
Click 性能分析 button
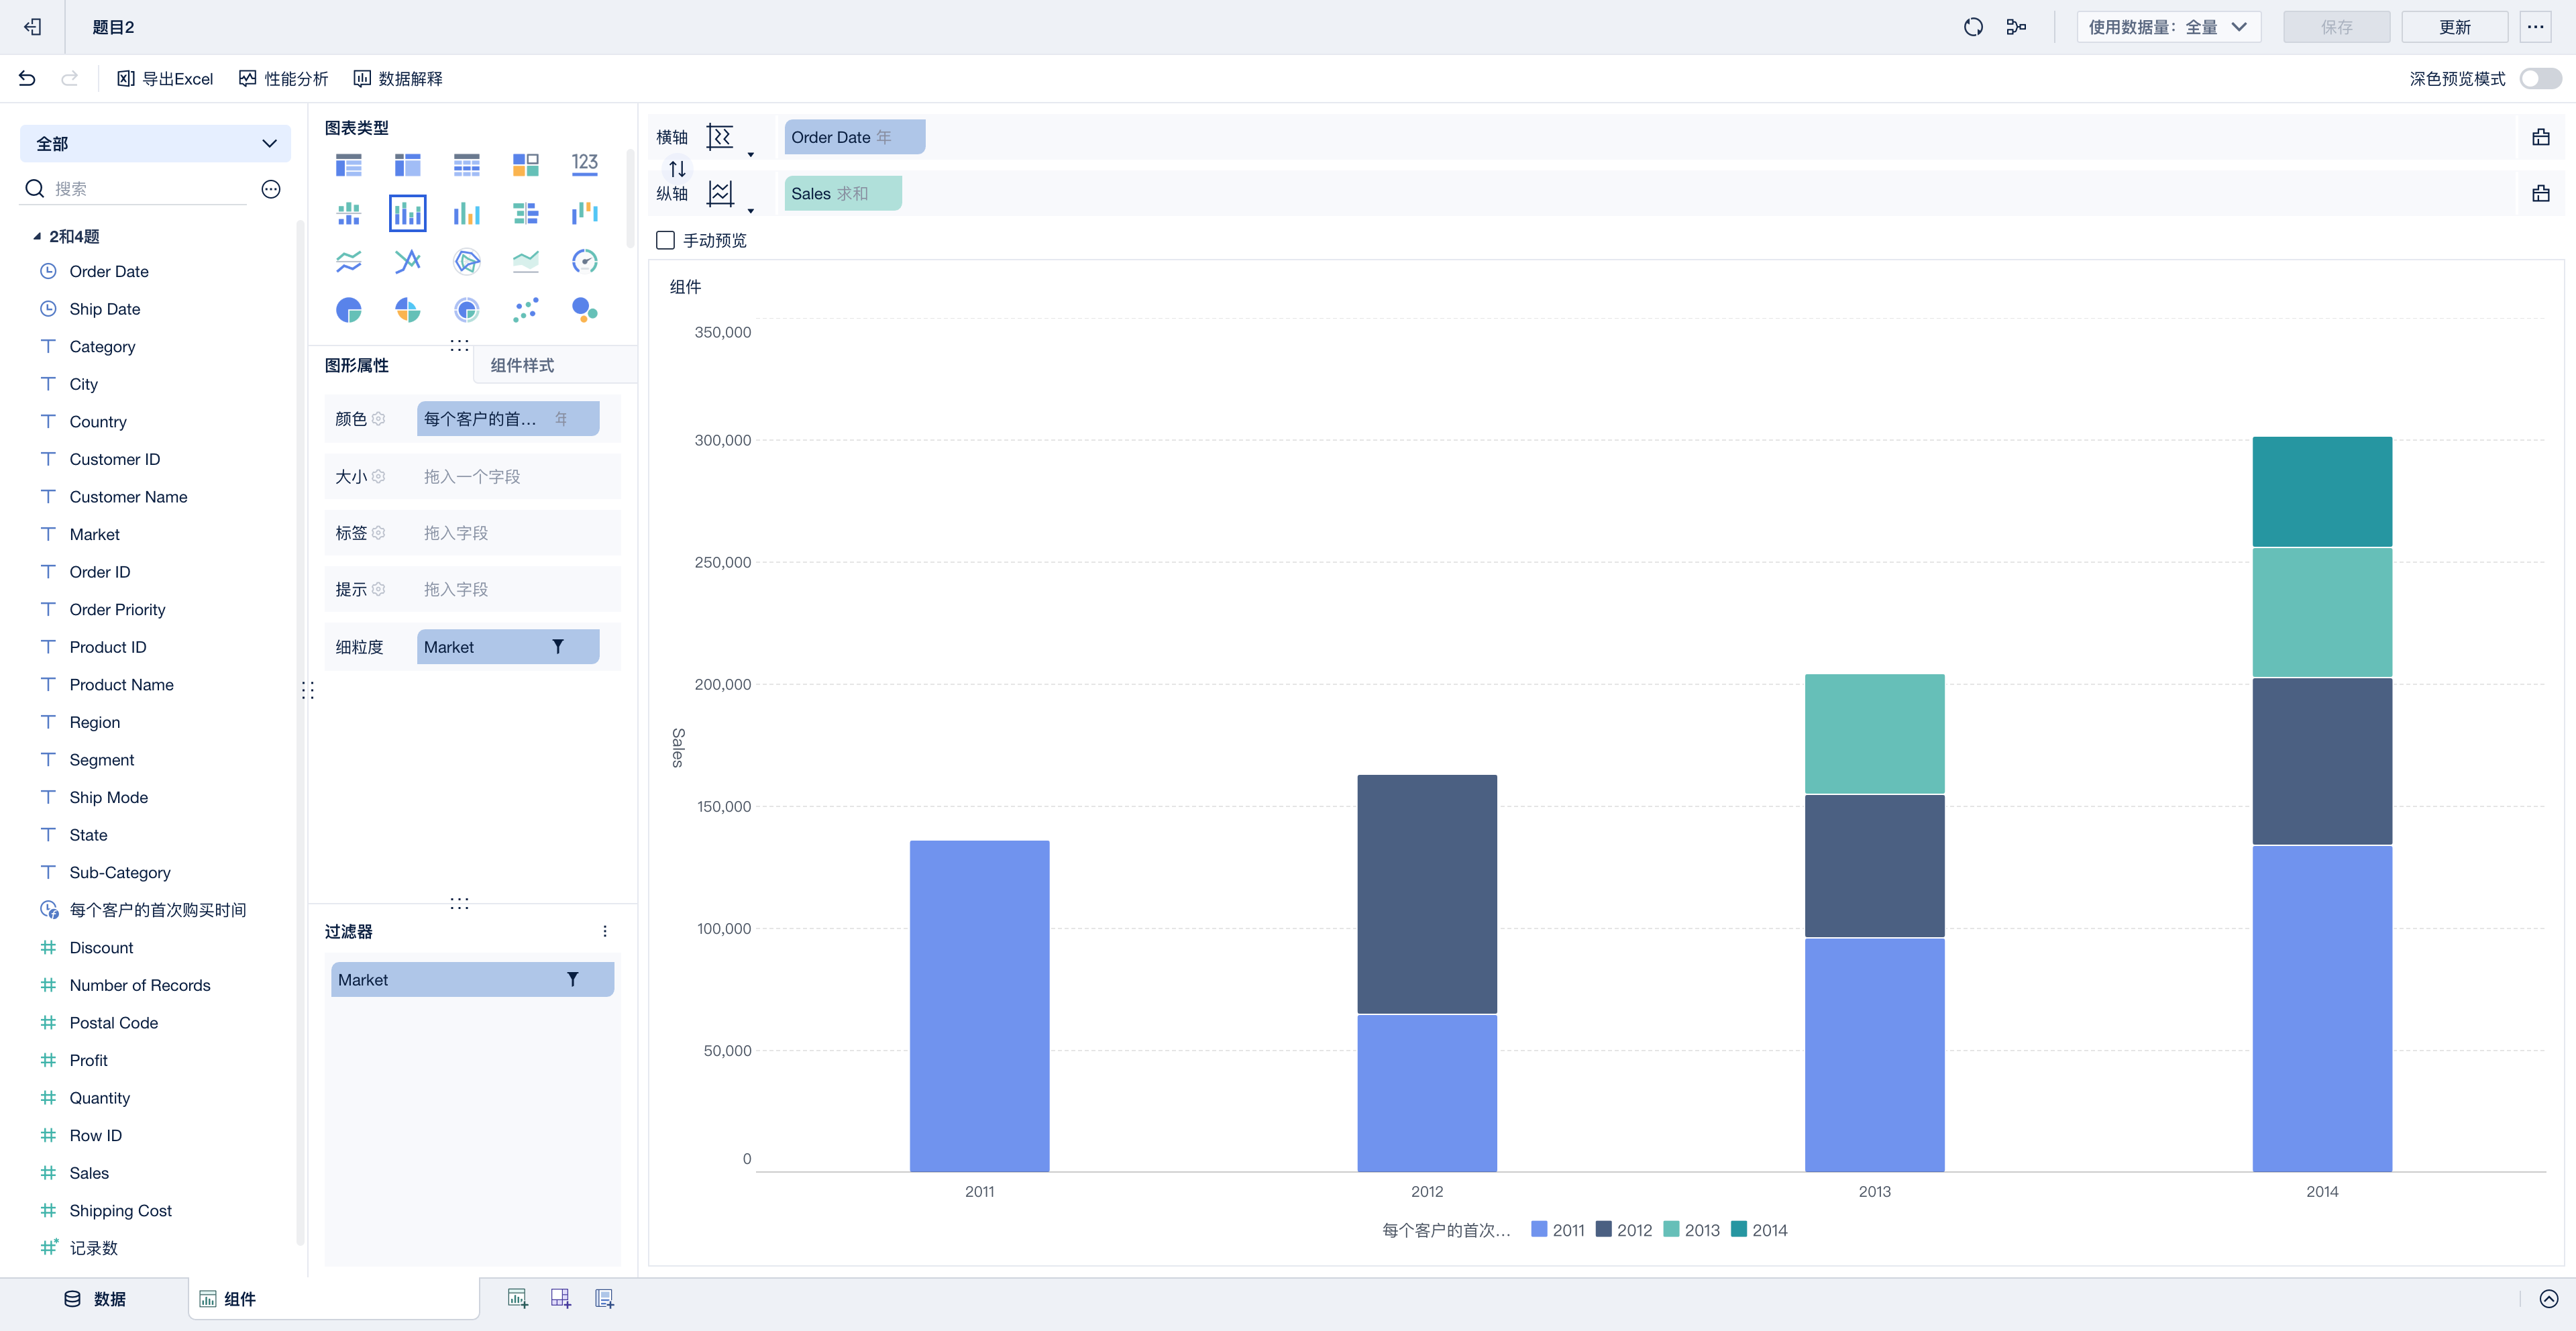tap(284, 78)
